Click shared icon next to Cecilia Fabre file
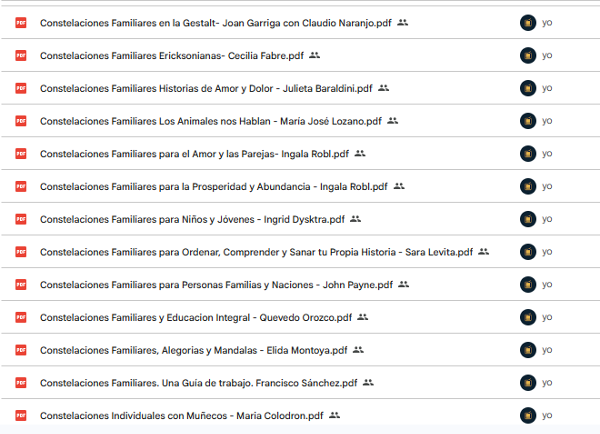The width and height of the screenshot is (600, 434). [315, 55]
